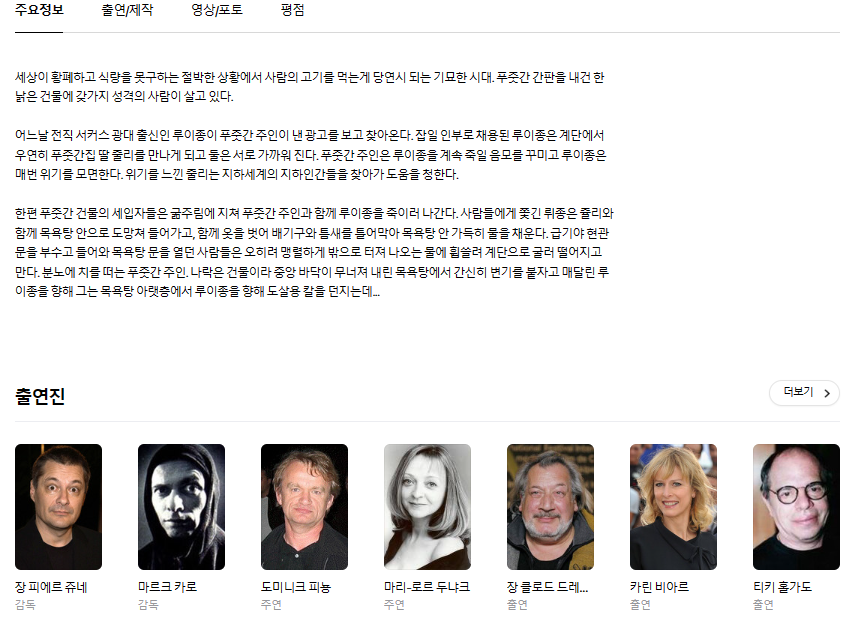This screenshot has height=637, width=851.
Task: Open 장 피에르 쥬네 profile photo
Action: [58, 507]
